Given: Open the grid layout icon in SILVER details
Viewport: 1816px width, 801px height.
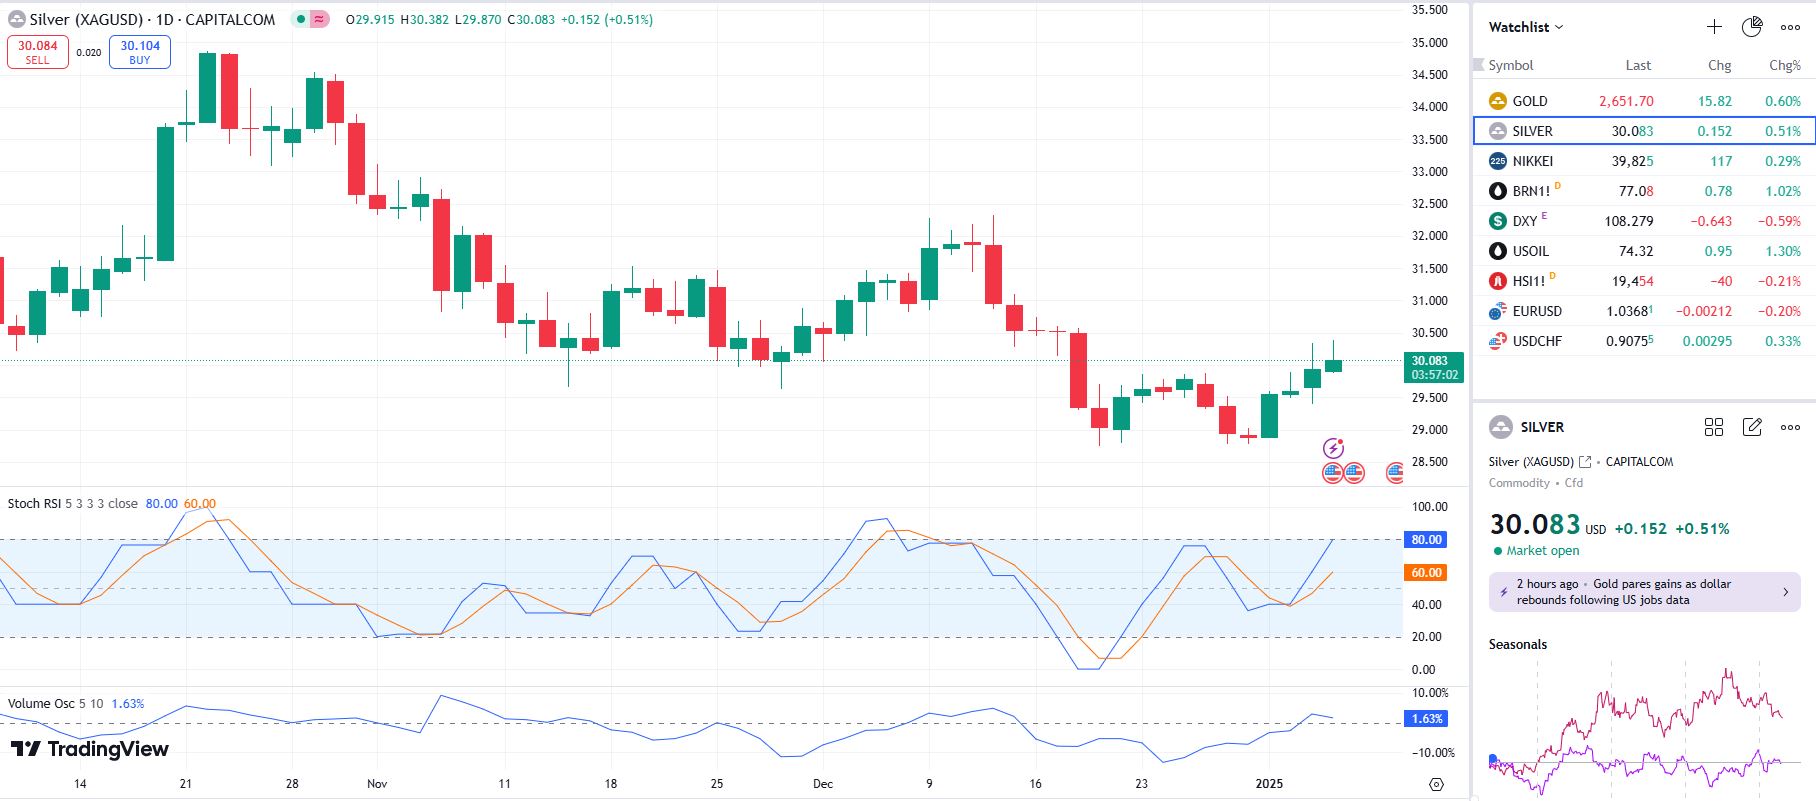Looking at the screenshot, I should click(1714, 427).
